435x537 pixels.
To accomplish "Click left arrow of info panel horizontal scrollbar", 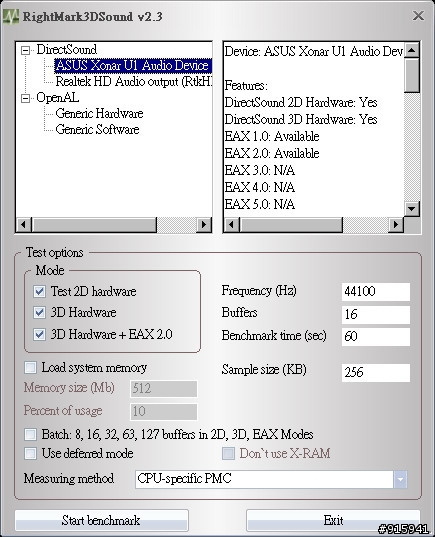I will click(x=232, y=225).
